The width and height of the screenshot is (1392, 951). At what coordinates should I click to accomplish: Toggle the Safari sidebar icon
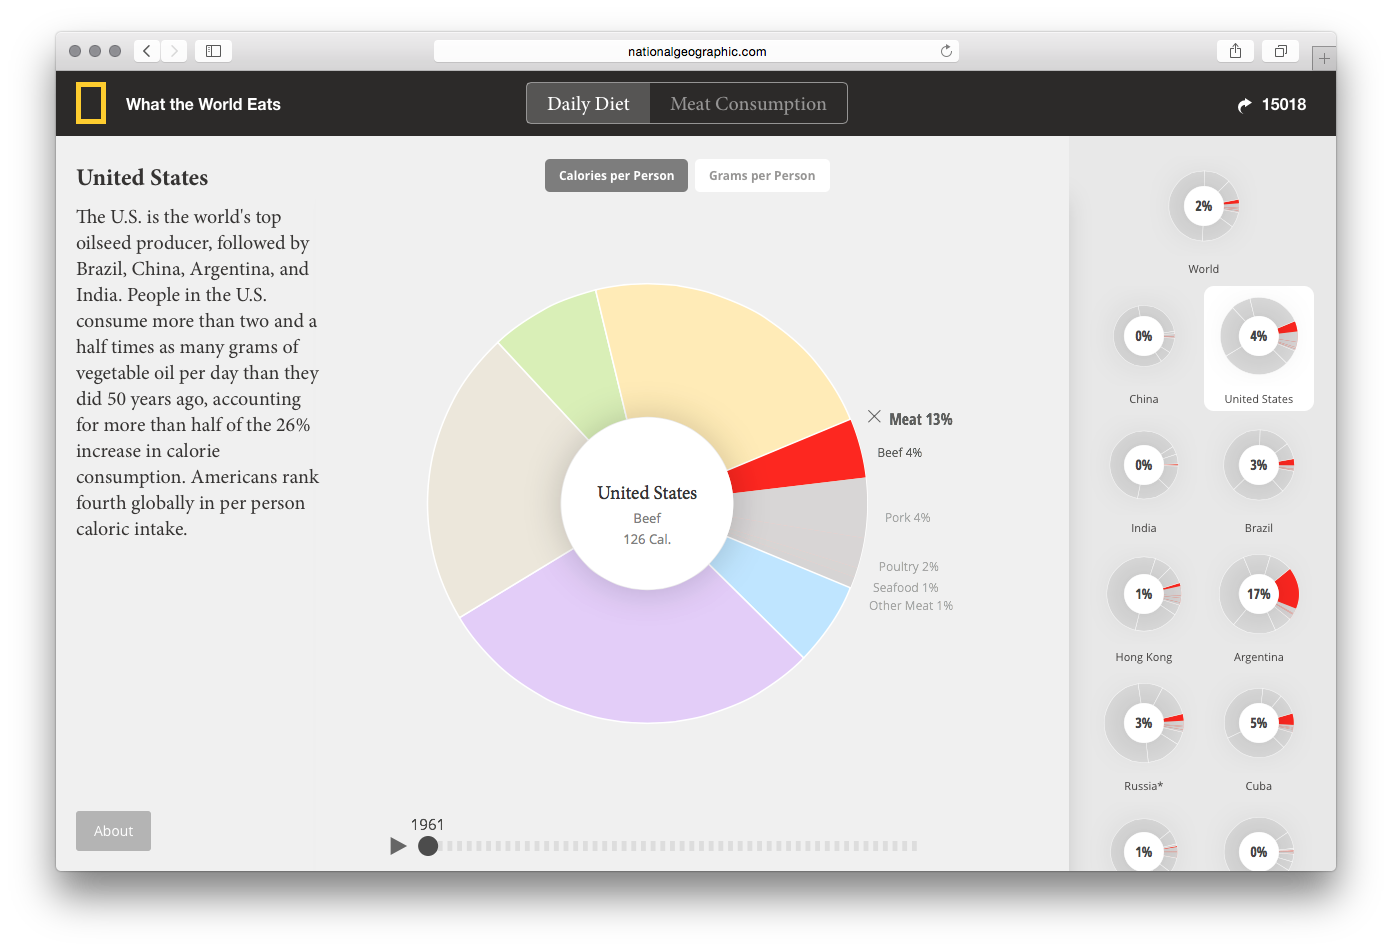pyautogui.click(x=213, y=51)
